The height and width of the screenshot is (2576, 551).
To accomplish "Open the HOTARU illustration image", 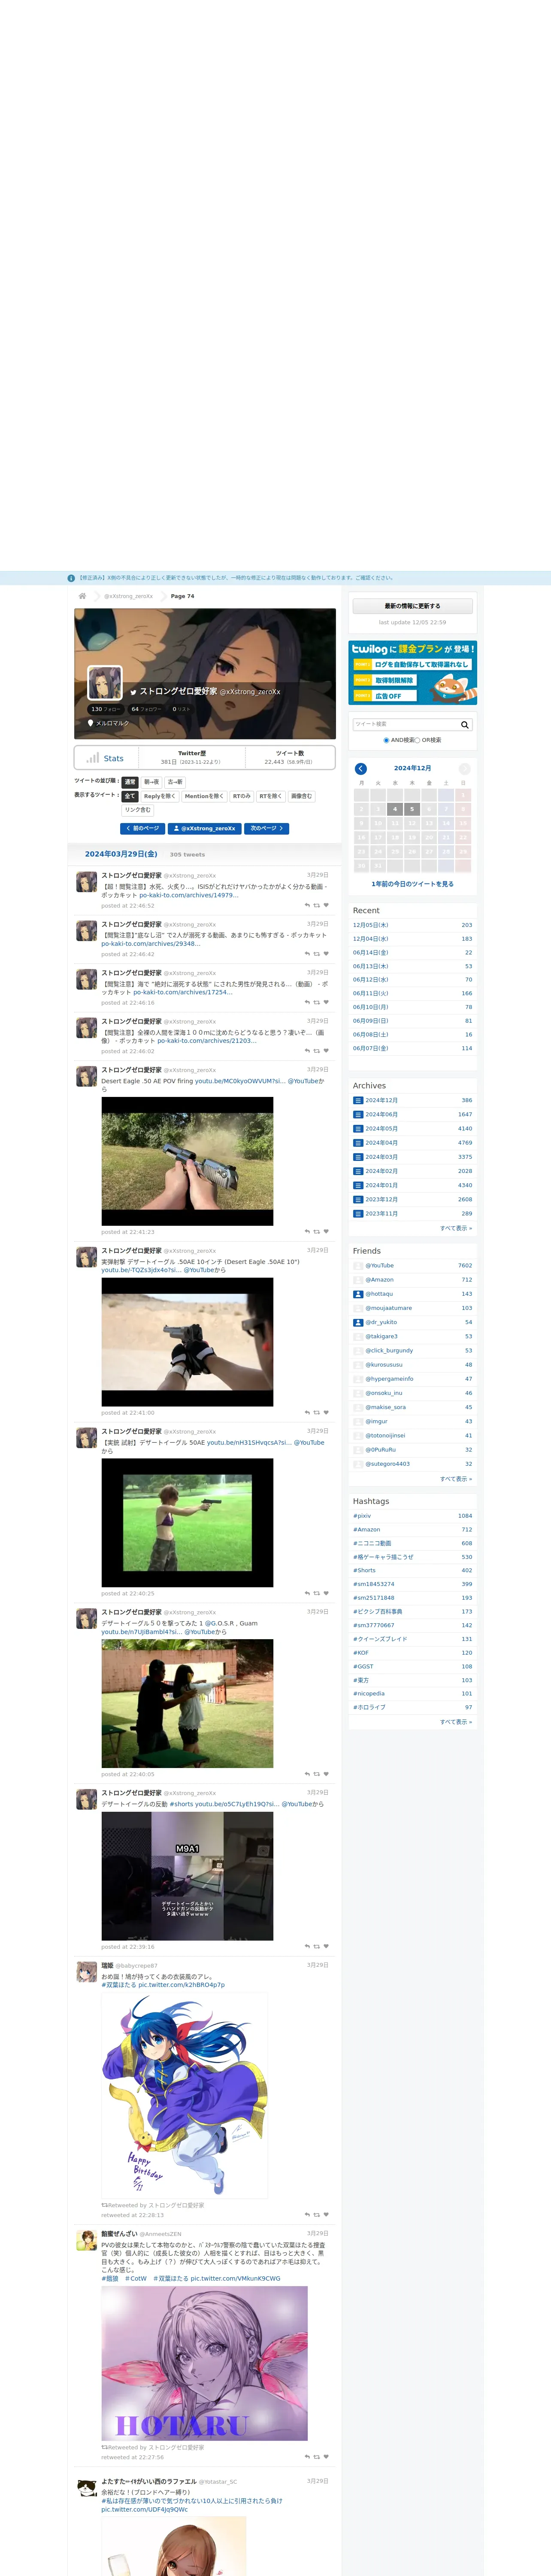I will coord(204,2363).
